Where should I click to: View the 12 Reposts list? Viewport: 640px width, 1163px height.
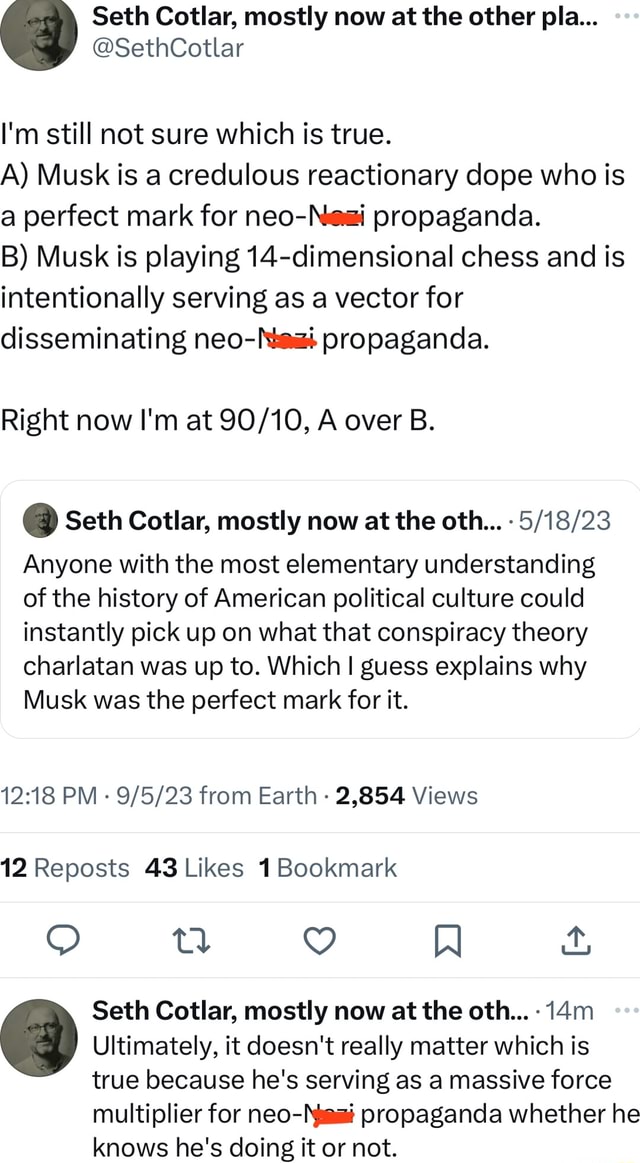tap(64, 867)
